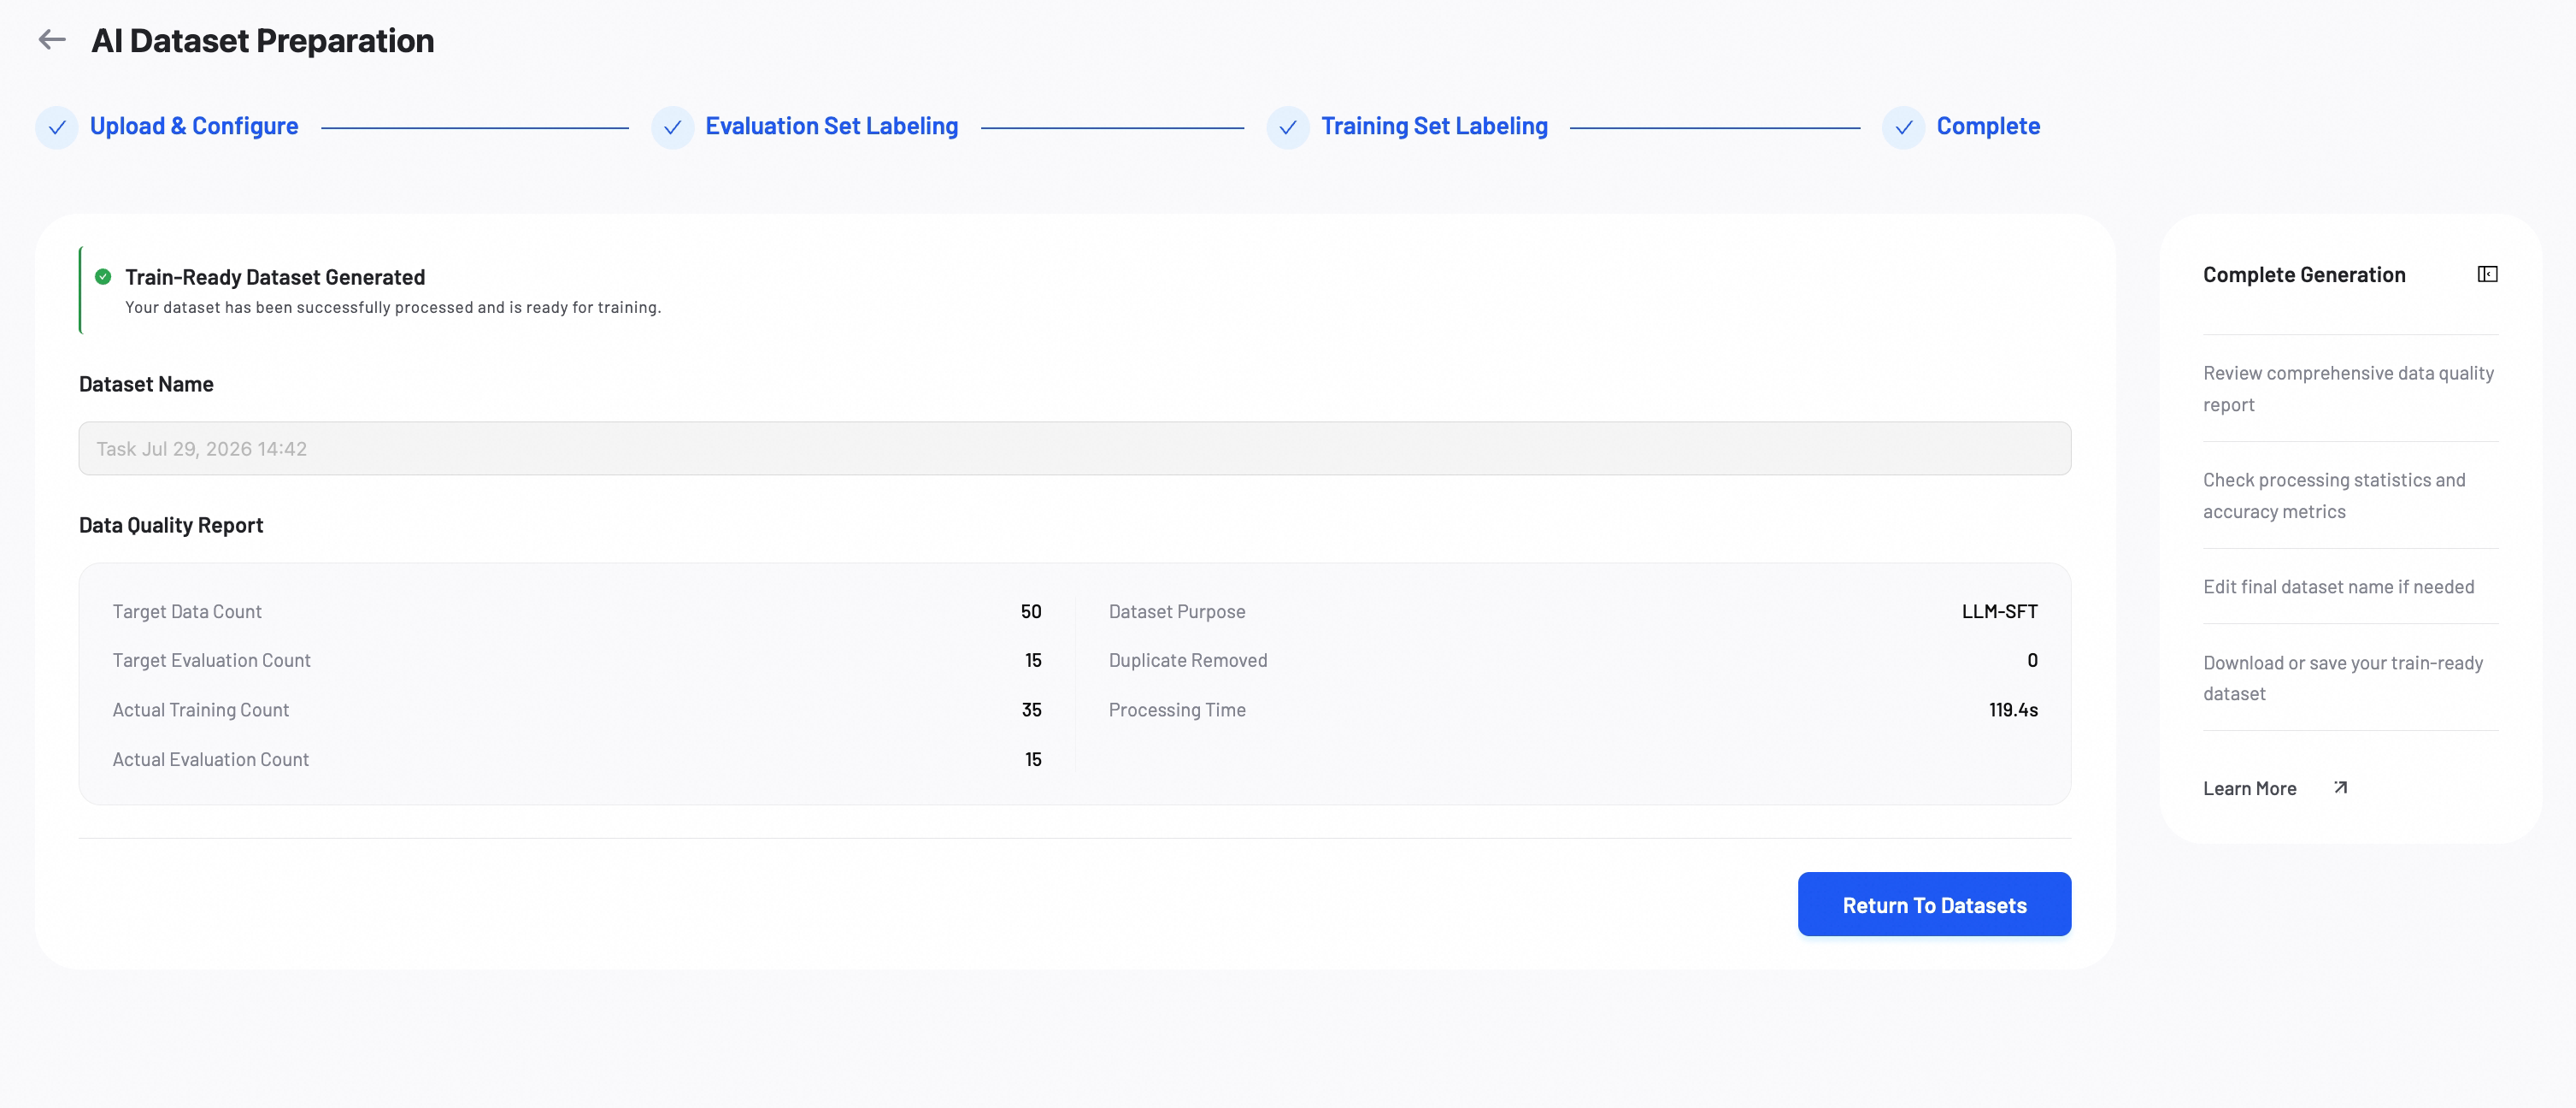Screen dimensions: 2576x1108
Task: Collapse the Complete Generation side panel icon
Action: (2487, 274)
